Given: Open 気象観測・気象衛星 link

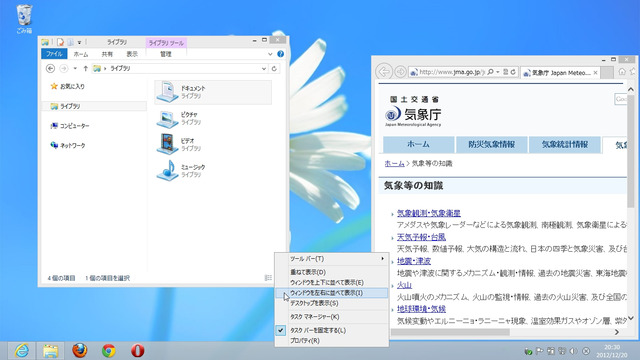Looking at the screenshot, I should [429, 213].
